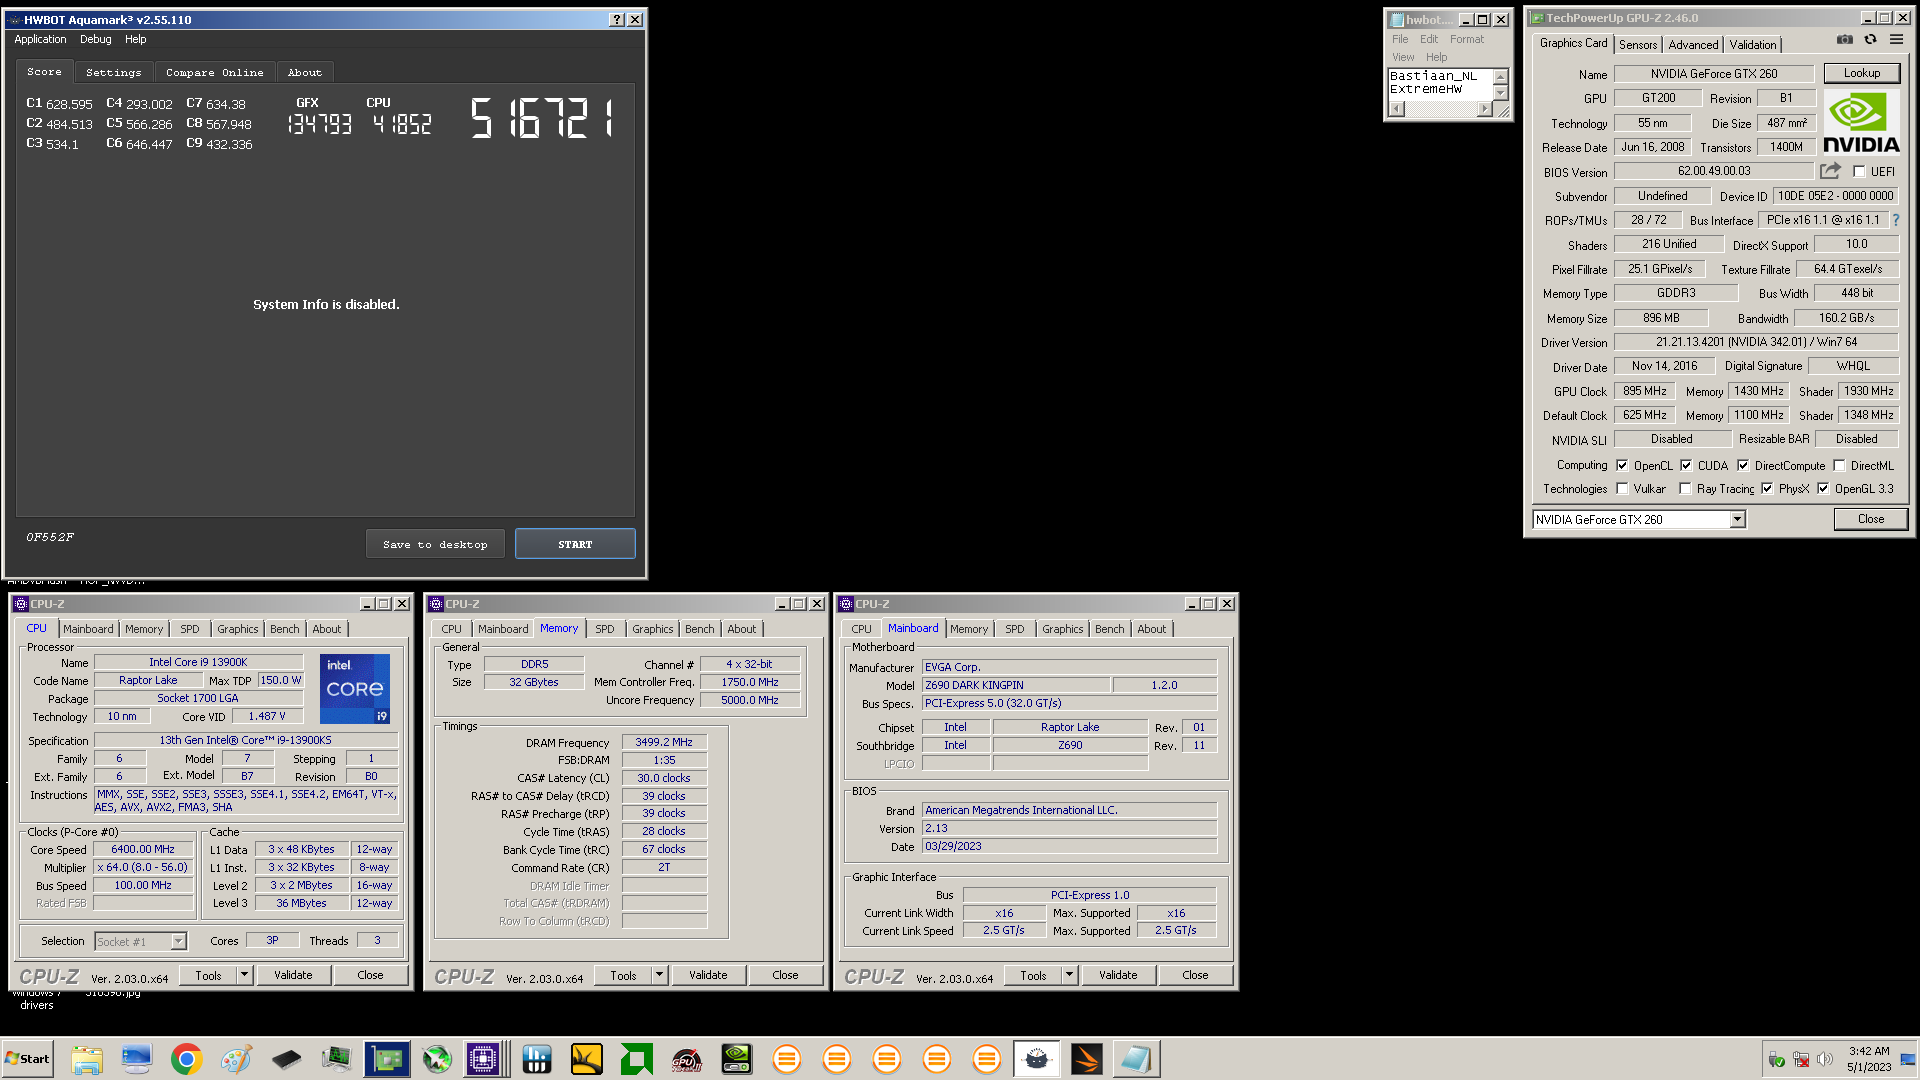This screenshot has height=1080, width=1920.
Task: Open Format menu in hwbot notepad
Action: point(1467,39)
